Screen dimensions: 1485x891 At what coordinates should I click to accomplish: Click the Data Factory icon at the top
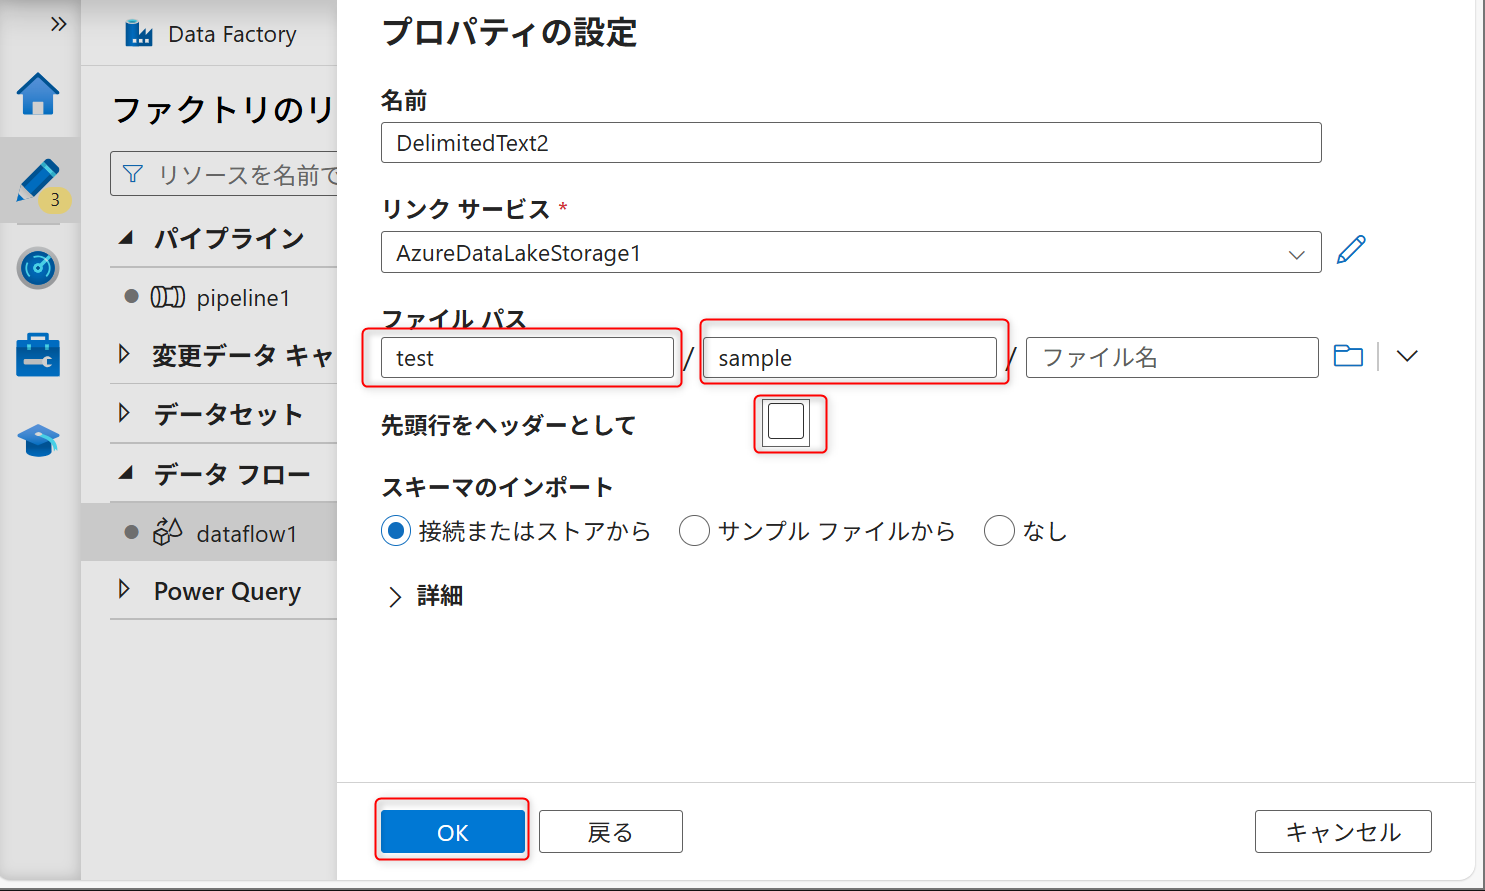140,33
